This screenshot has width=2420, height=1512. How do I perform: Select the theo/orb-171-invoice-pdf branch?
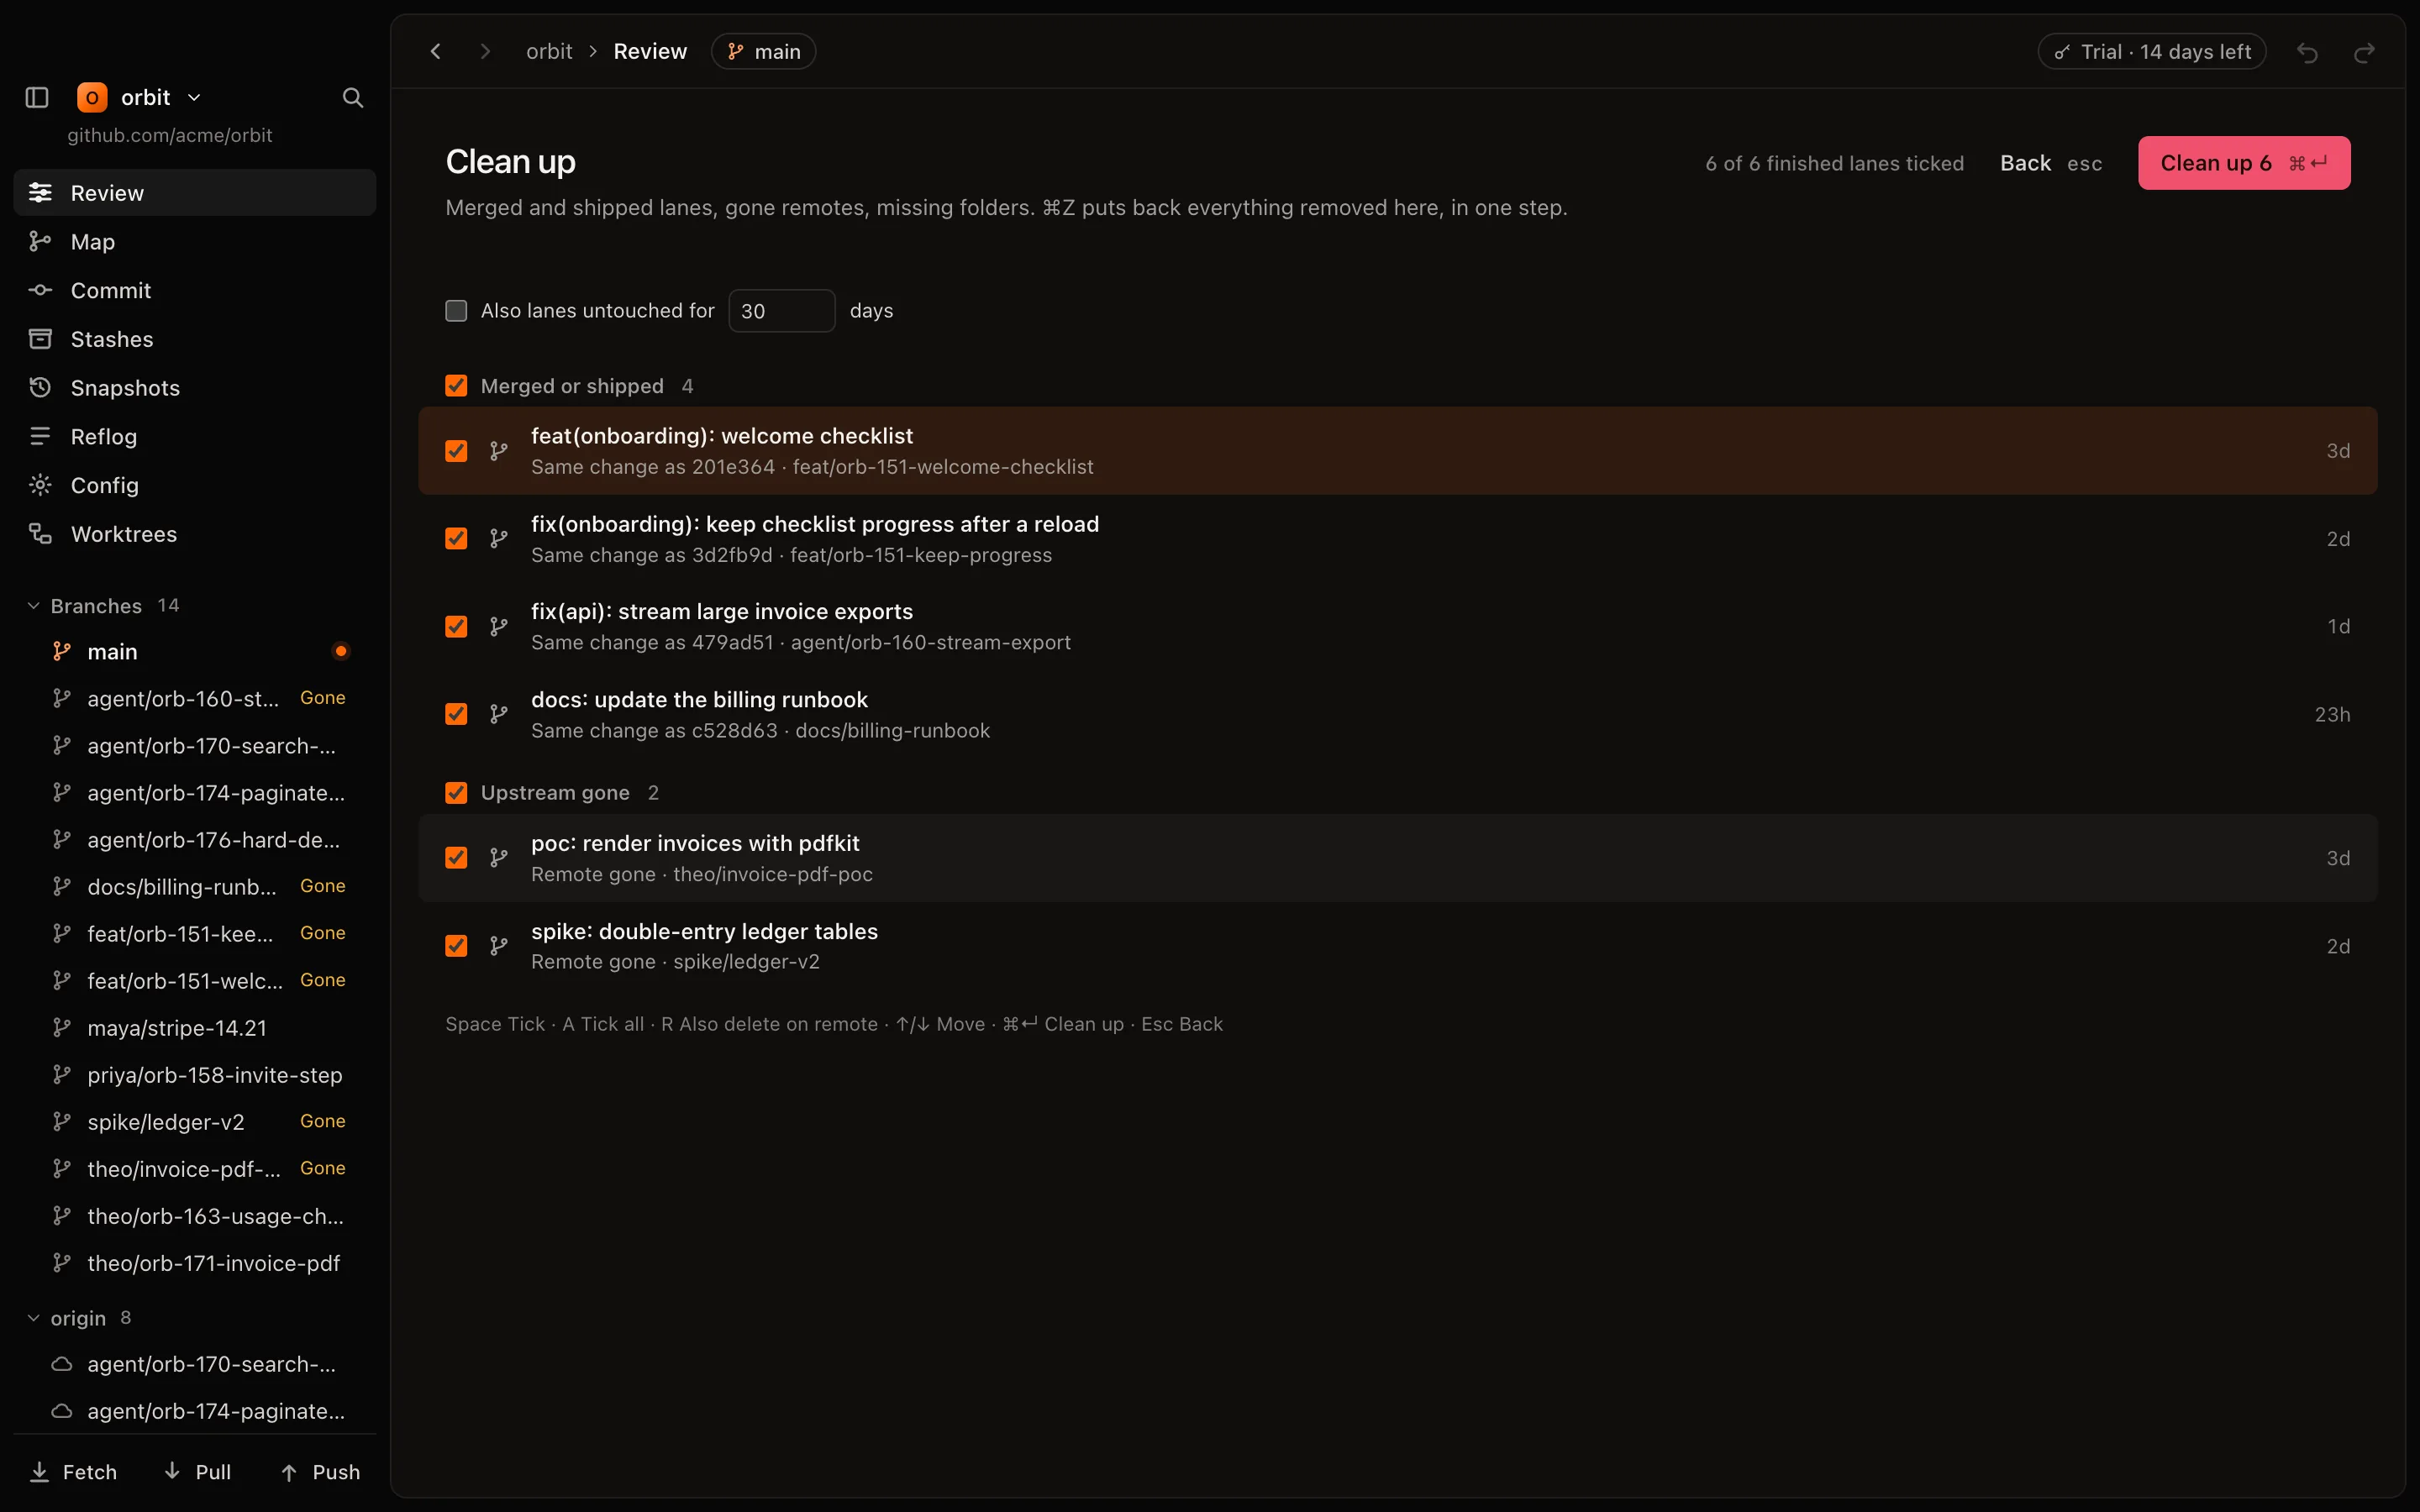tap(195, 1263)
